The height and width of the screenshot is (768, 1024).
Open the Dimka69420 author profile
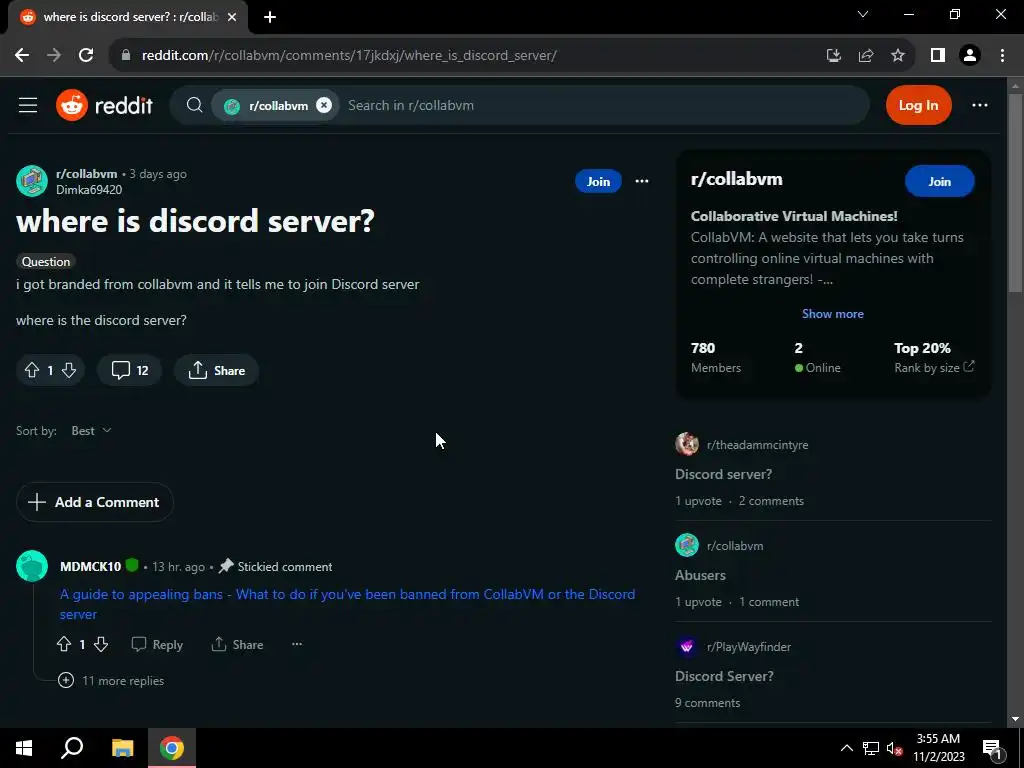(89, 190)
